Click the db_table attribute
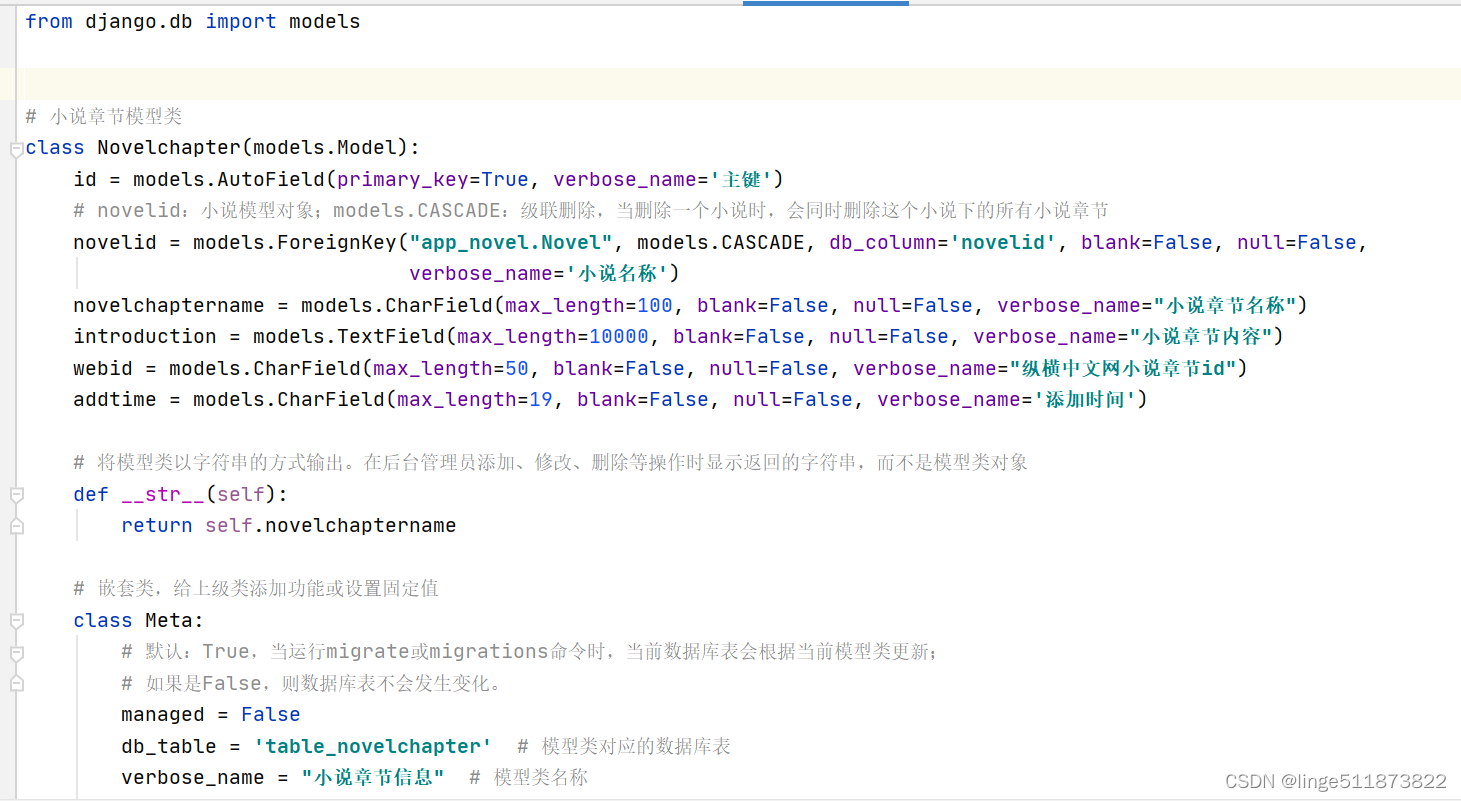Viewport: 1461px width, 801px height. click(x=169, y=746)
